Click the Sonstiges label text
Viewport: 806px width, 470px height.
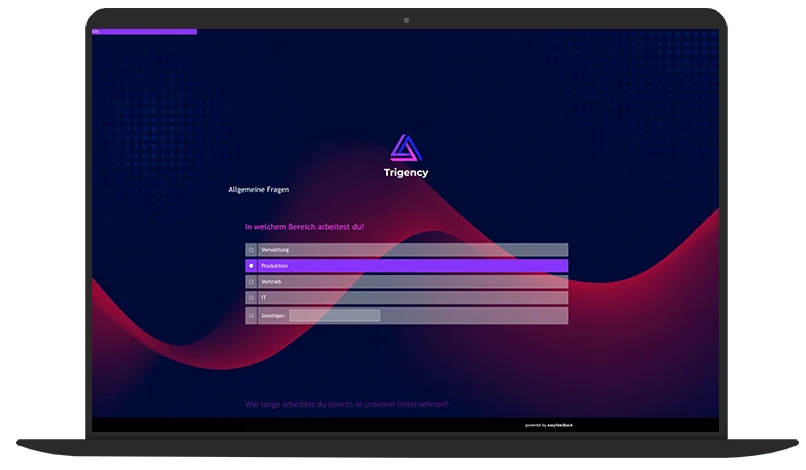tap(273, 315)
